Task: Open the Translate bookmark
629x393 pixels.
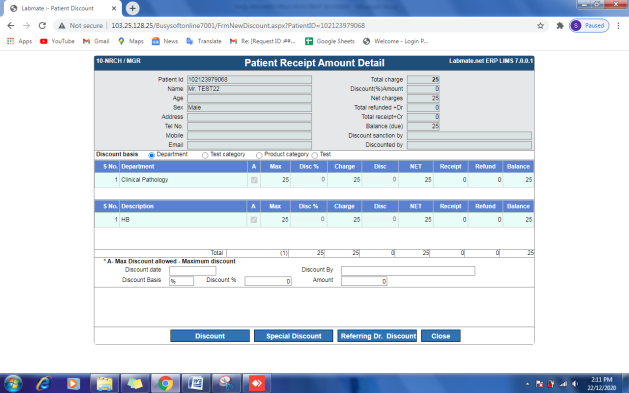Action: tap(204, 41)
